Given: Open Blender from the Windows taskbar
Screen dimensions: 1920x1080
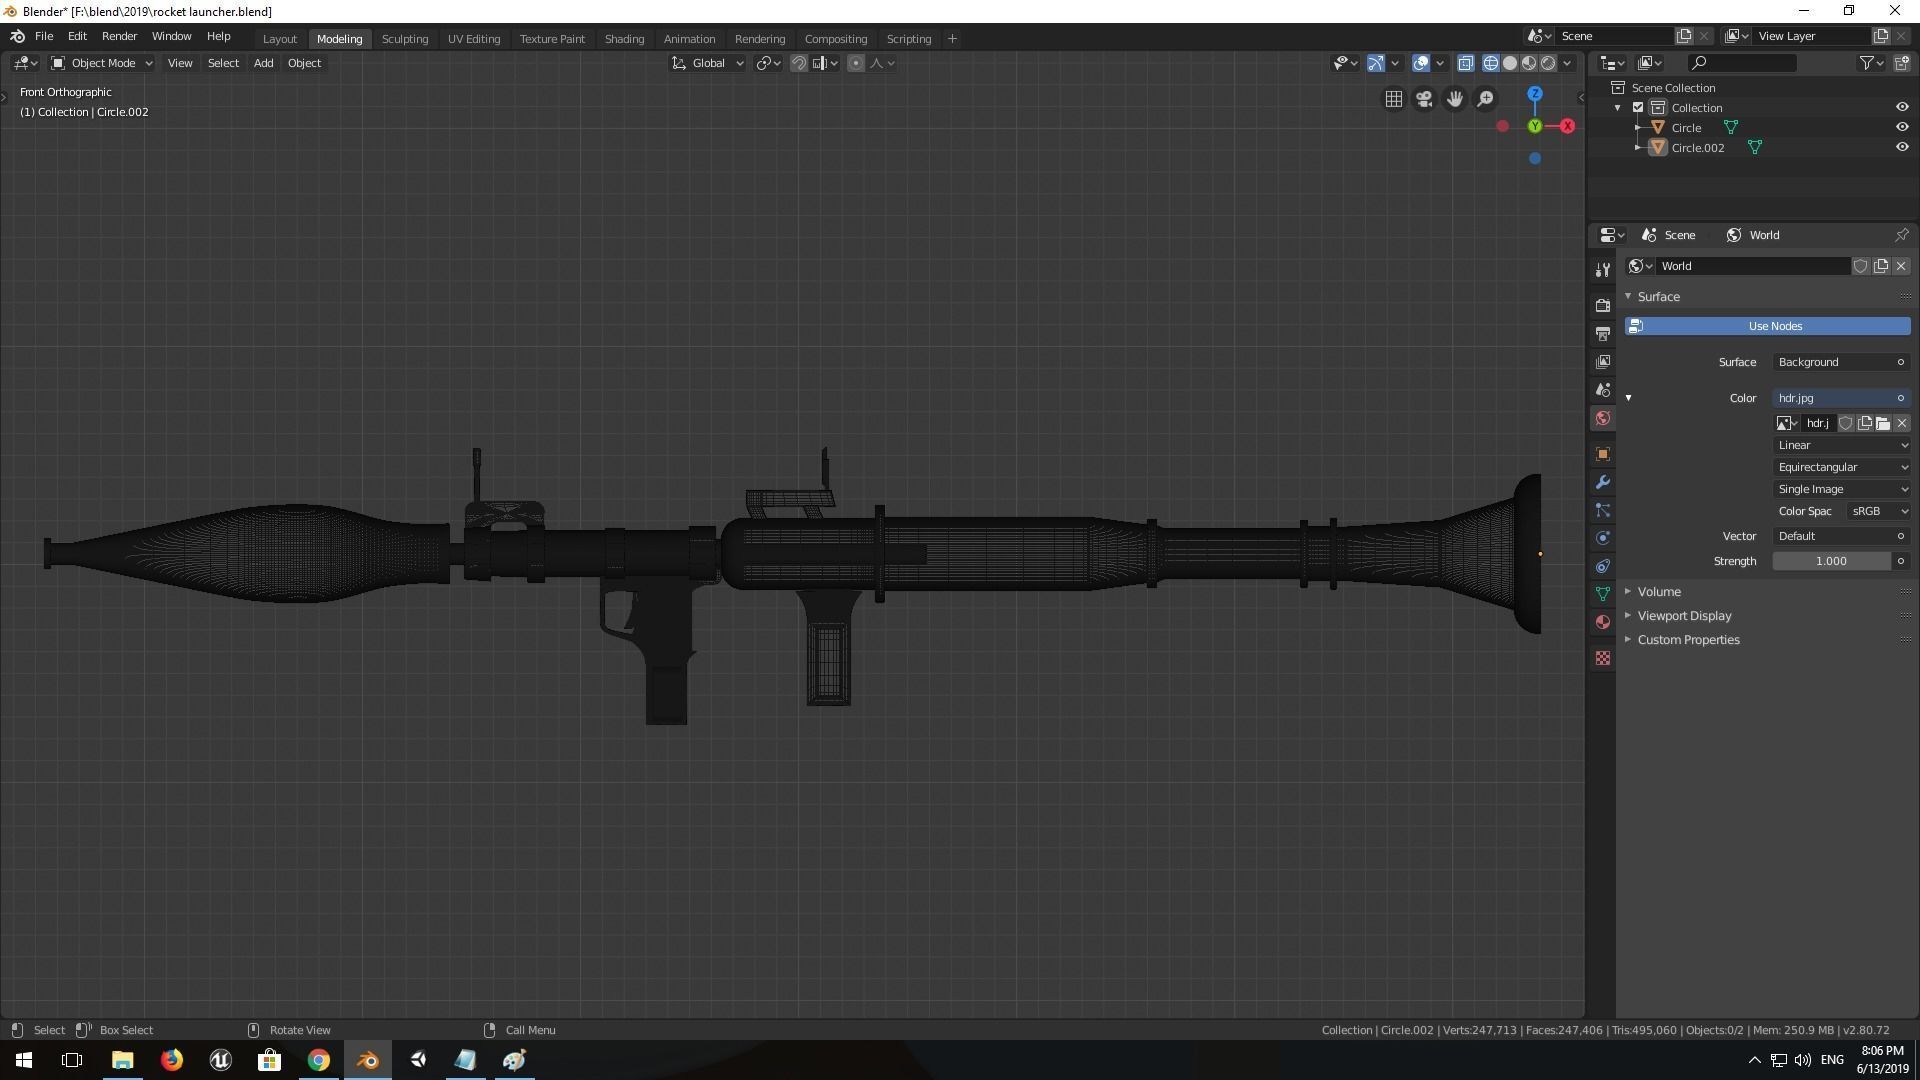Looking at the screenshot, I should coord(367,1060).
